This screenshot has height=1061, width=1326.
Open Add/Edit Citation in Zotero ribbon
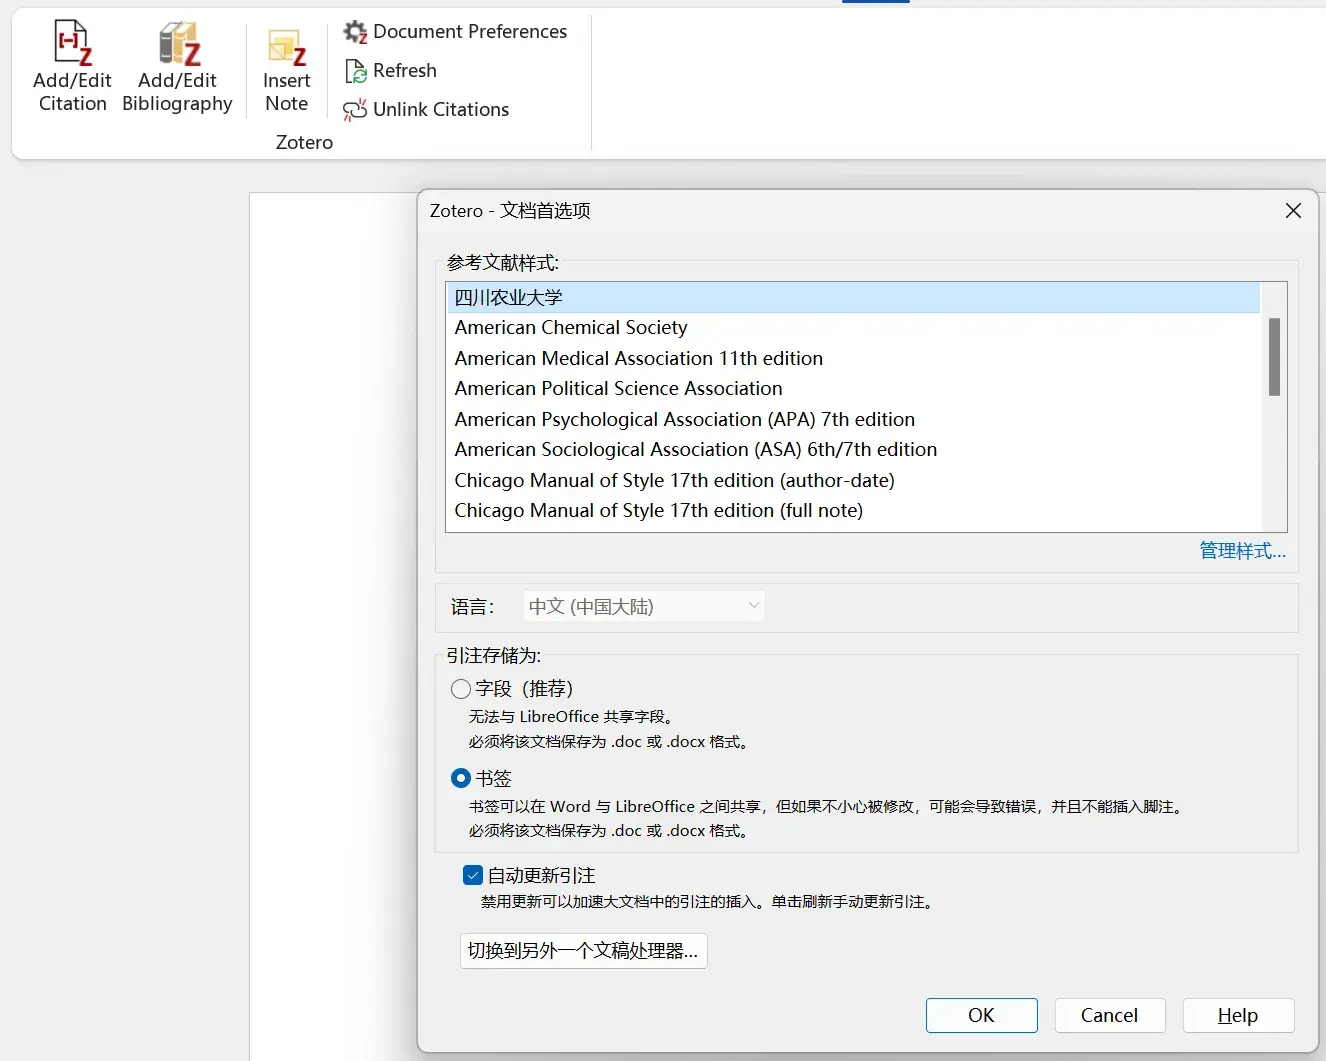point(72,66)
